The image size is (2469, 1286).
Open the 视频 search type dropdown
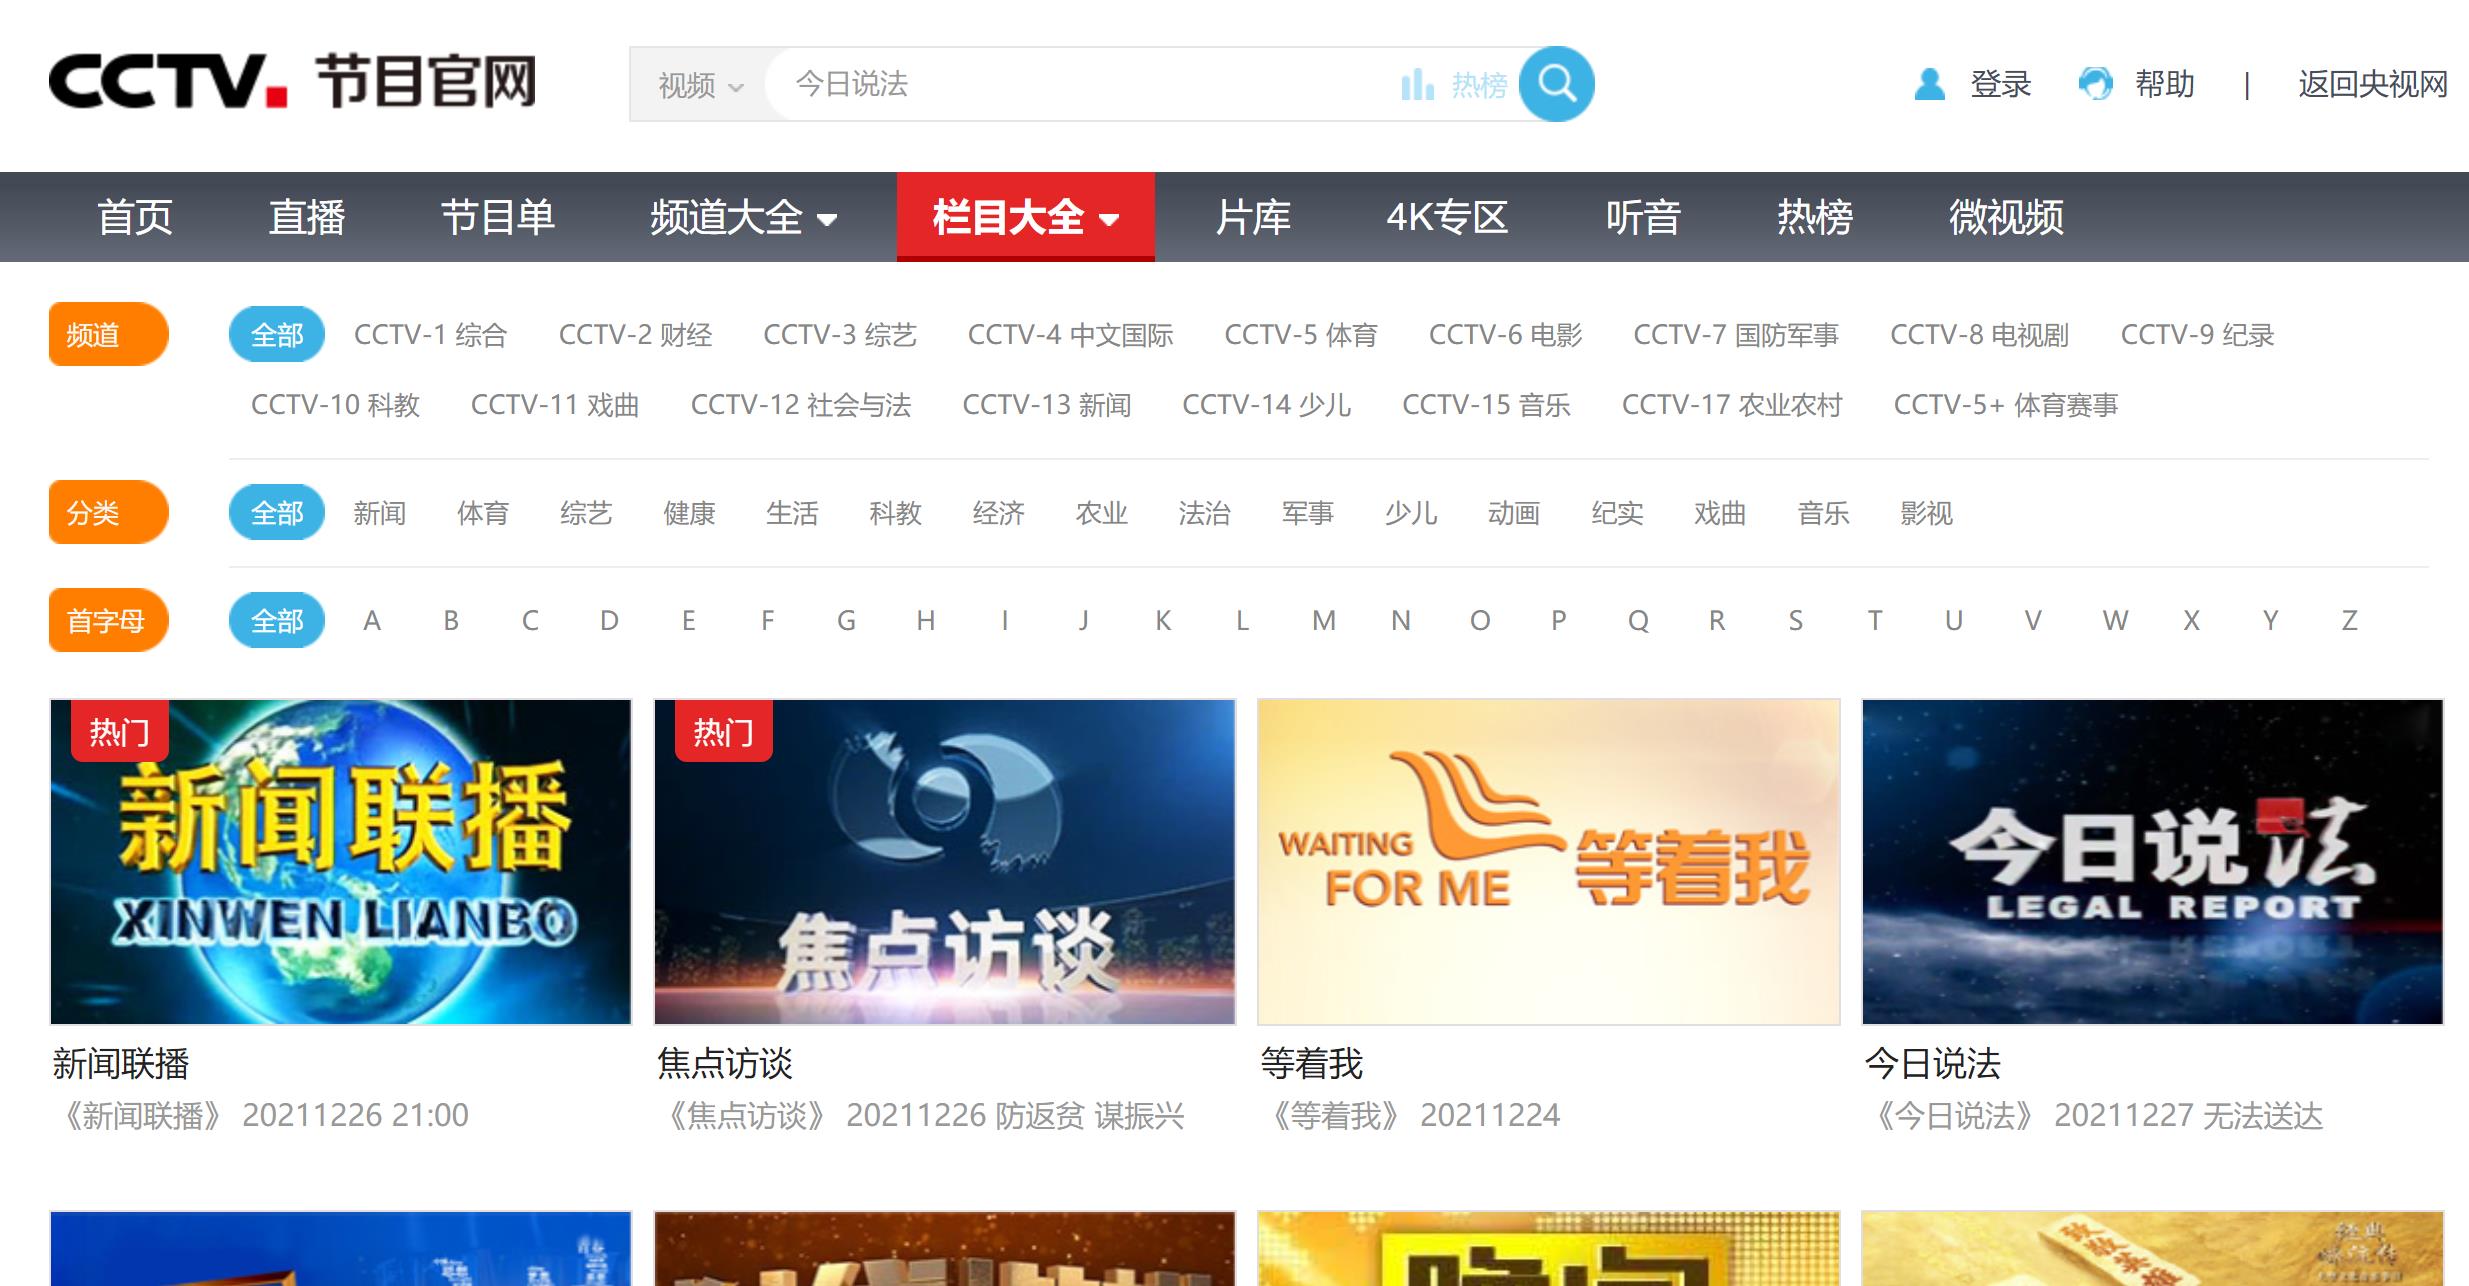(699, 86)
